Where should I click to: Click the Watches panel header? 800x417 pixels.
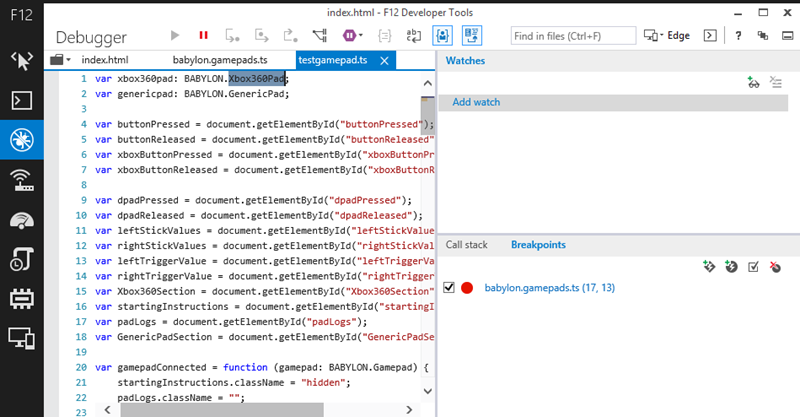tap(465, 61)
